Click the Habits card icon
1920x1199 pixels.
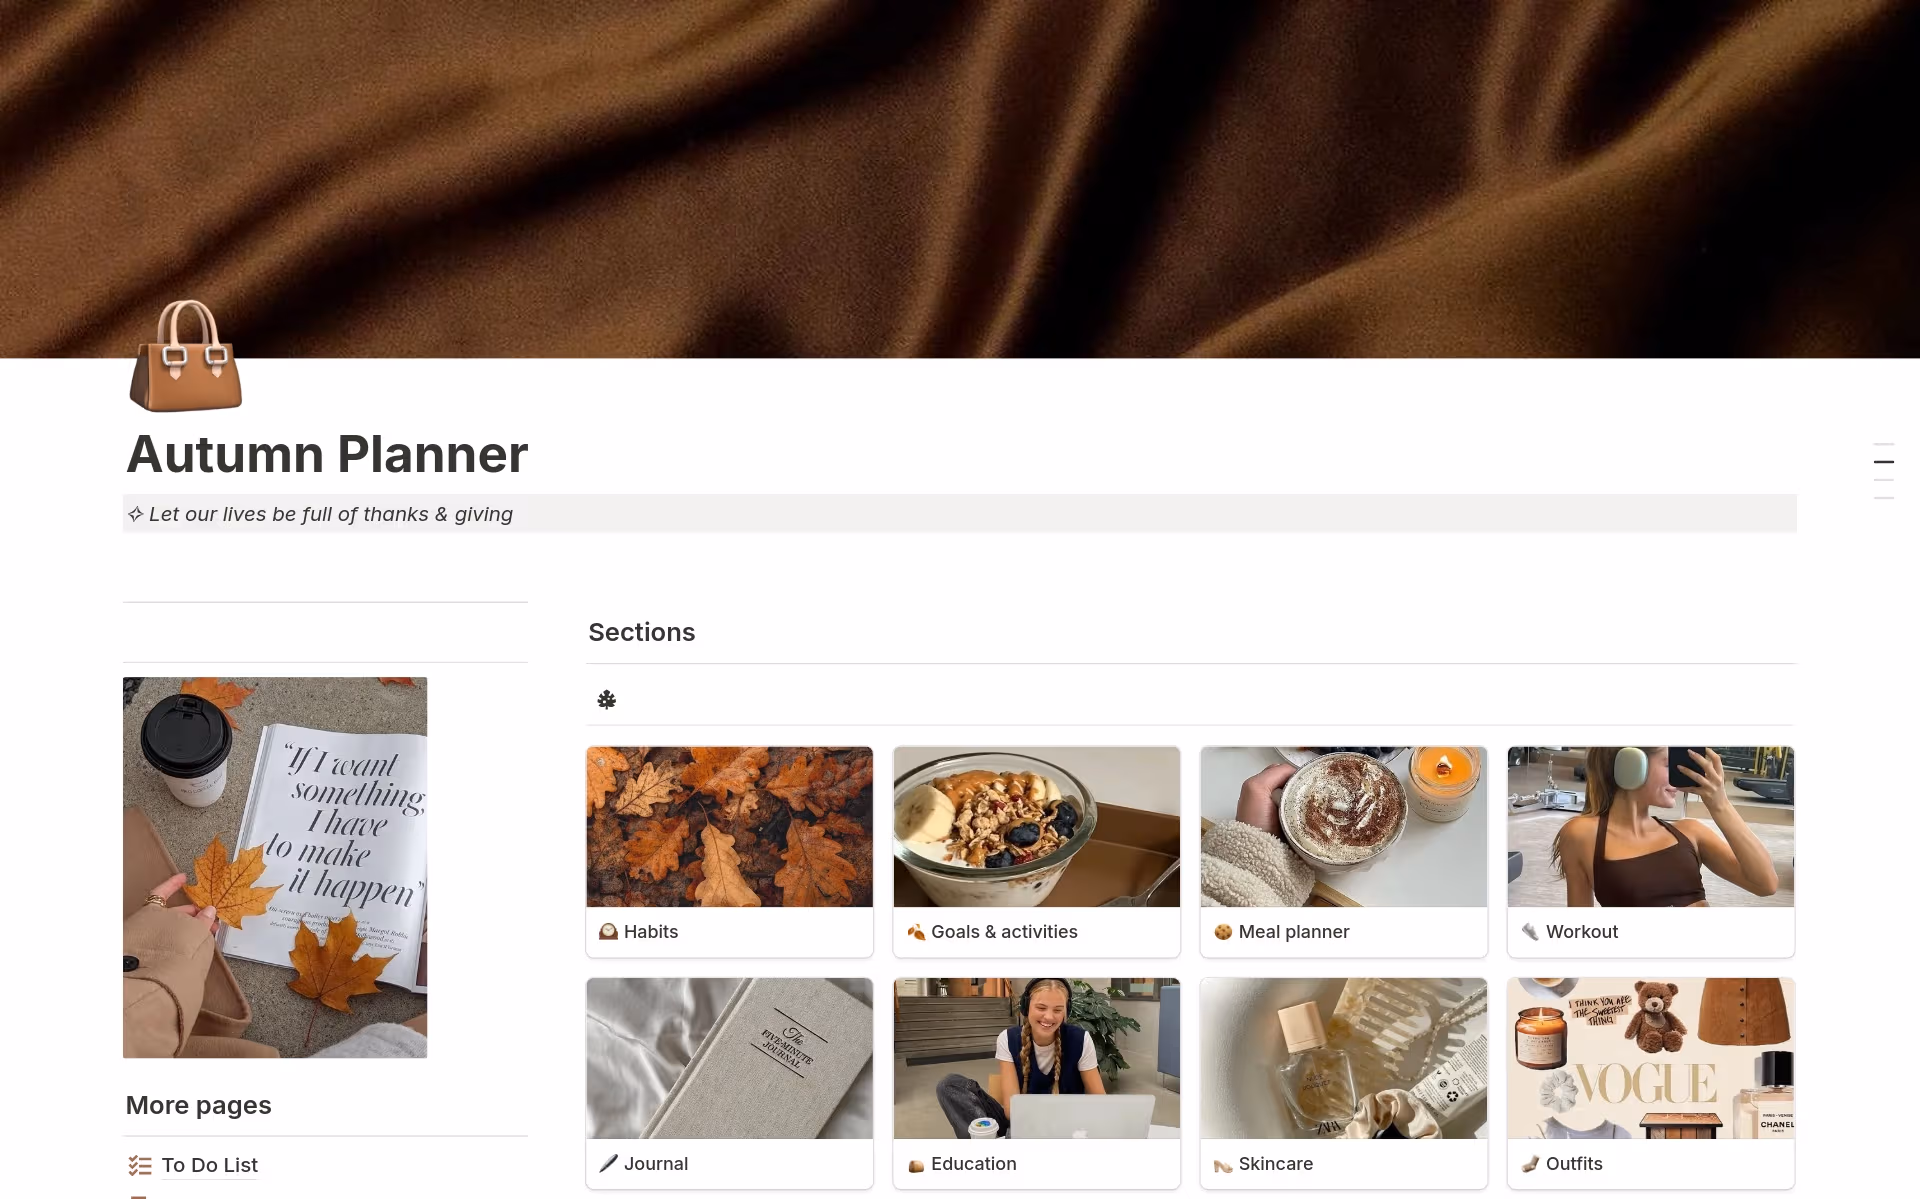coord(608,932)
